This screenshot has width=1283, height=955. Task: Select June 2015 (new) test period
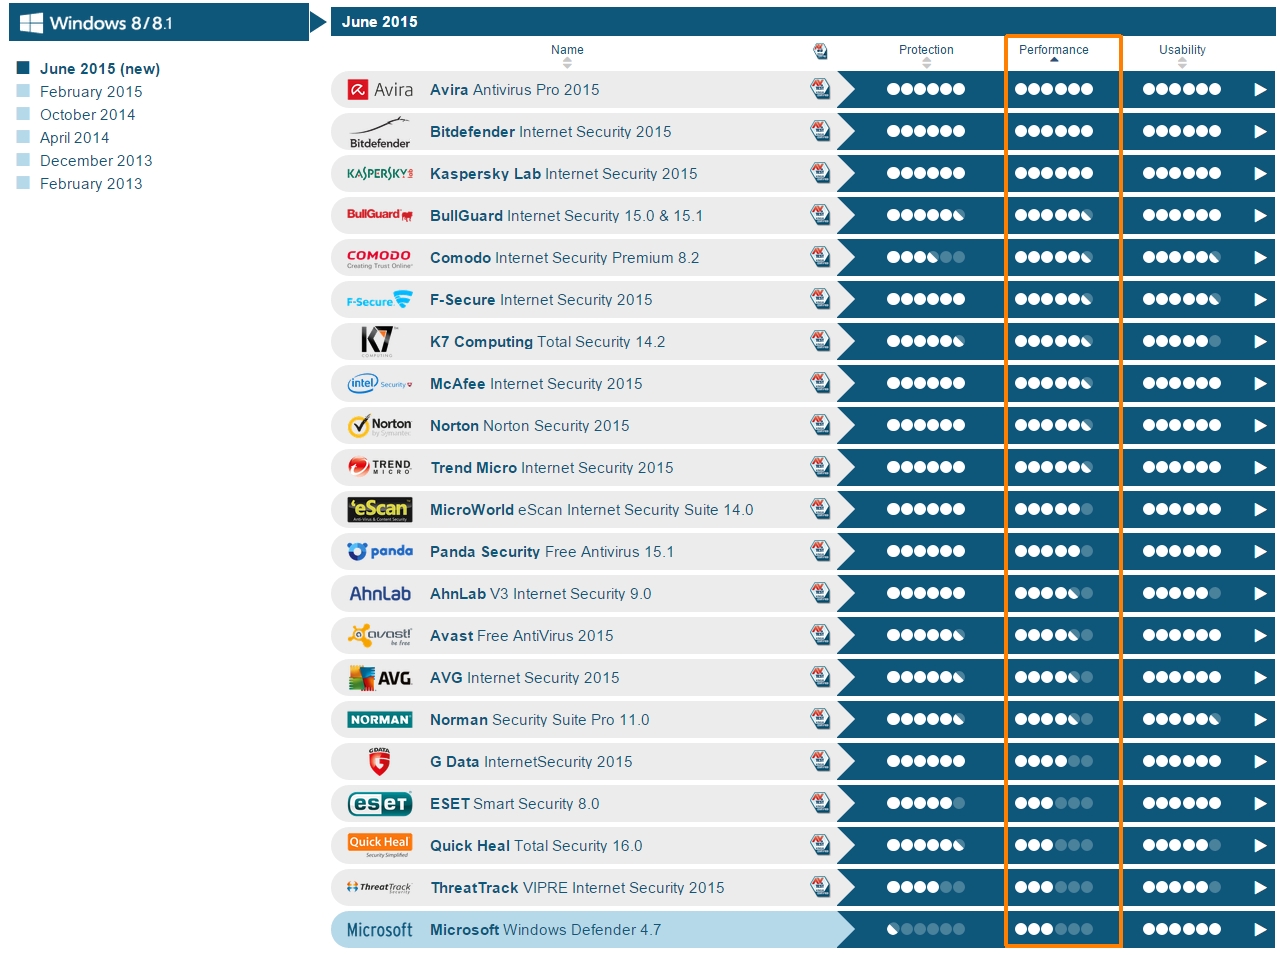(x=100, y=69)
